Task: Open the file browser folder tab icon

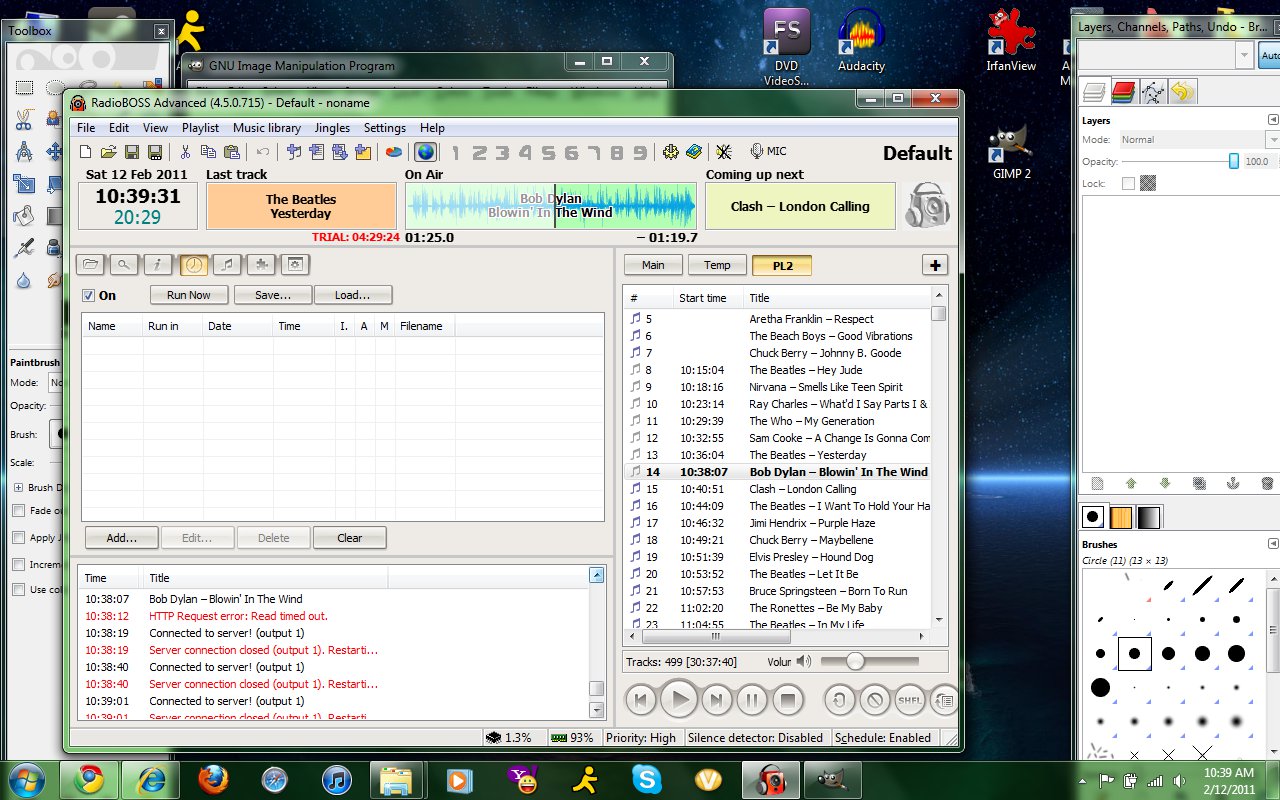Action: tap(90, 264)
